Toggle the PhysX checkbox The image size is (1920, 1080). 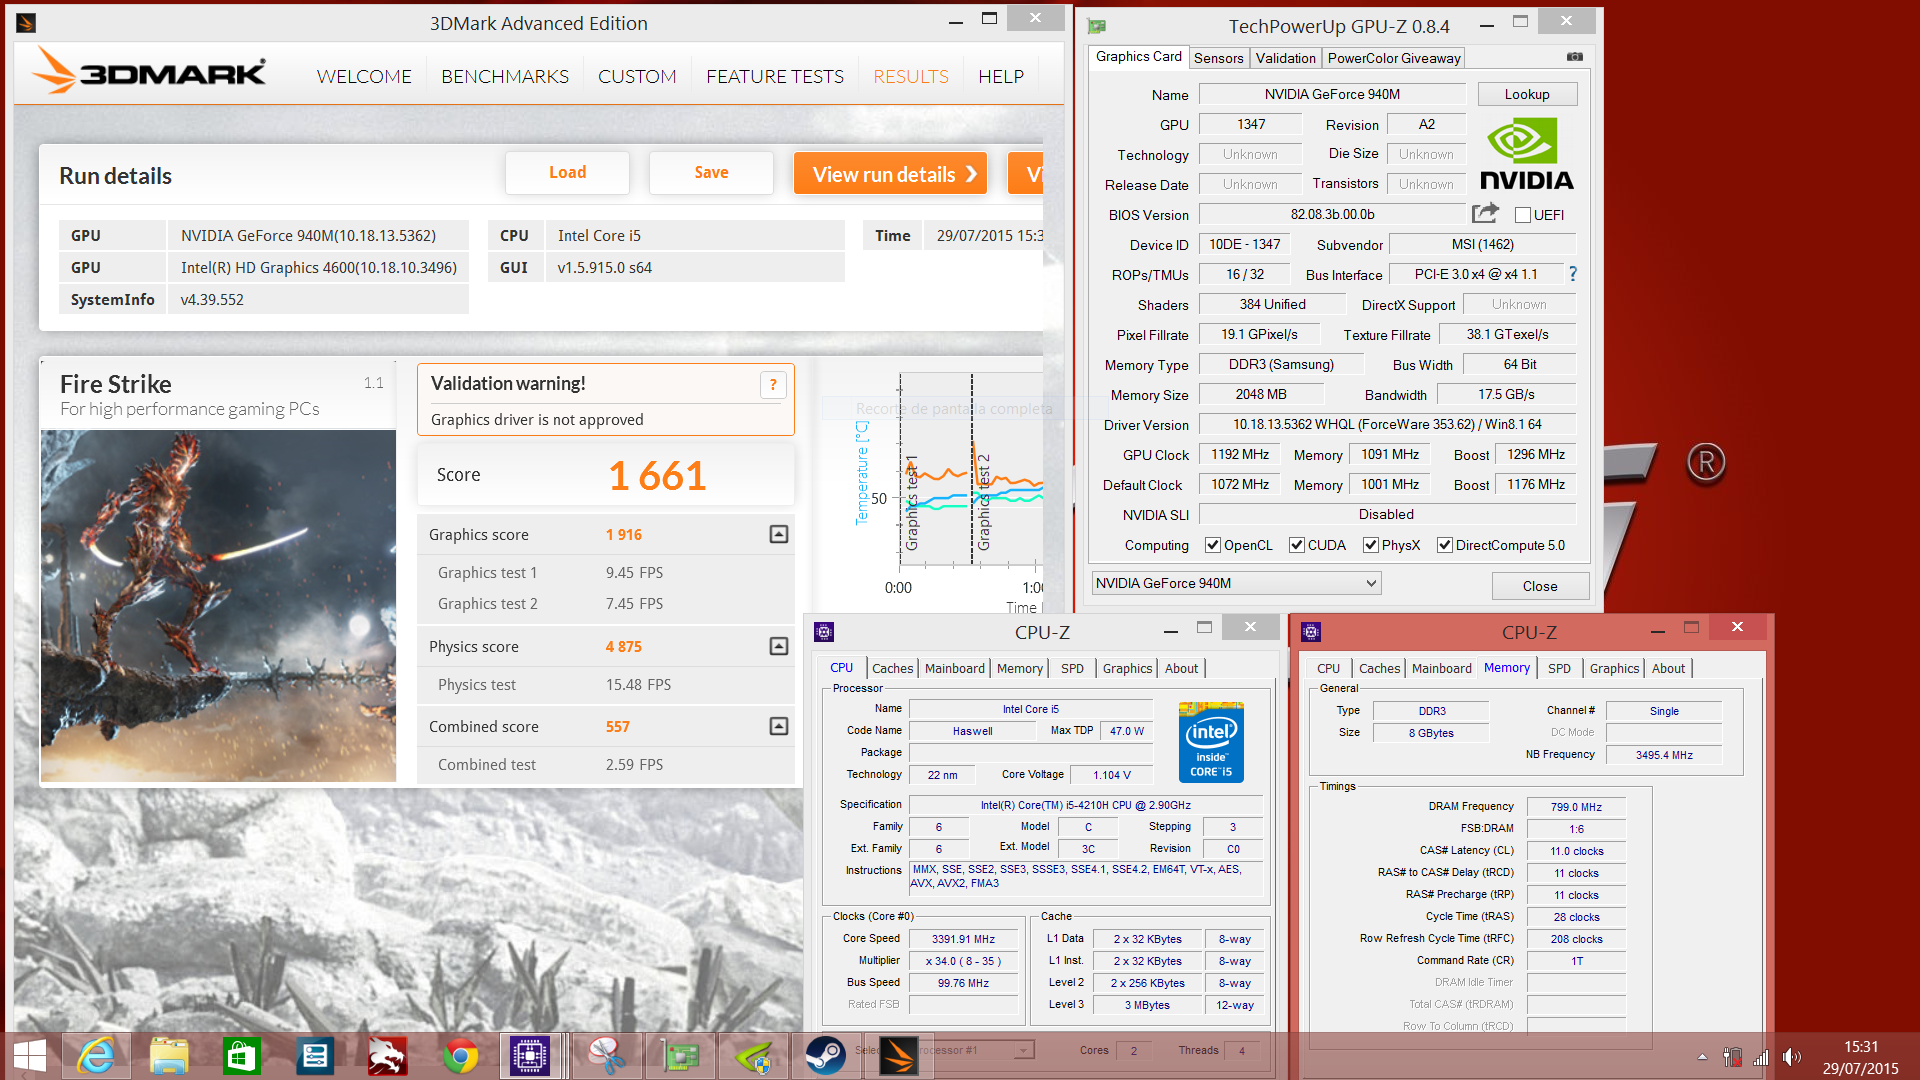[1371, 545]
